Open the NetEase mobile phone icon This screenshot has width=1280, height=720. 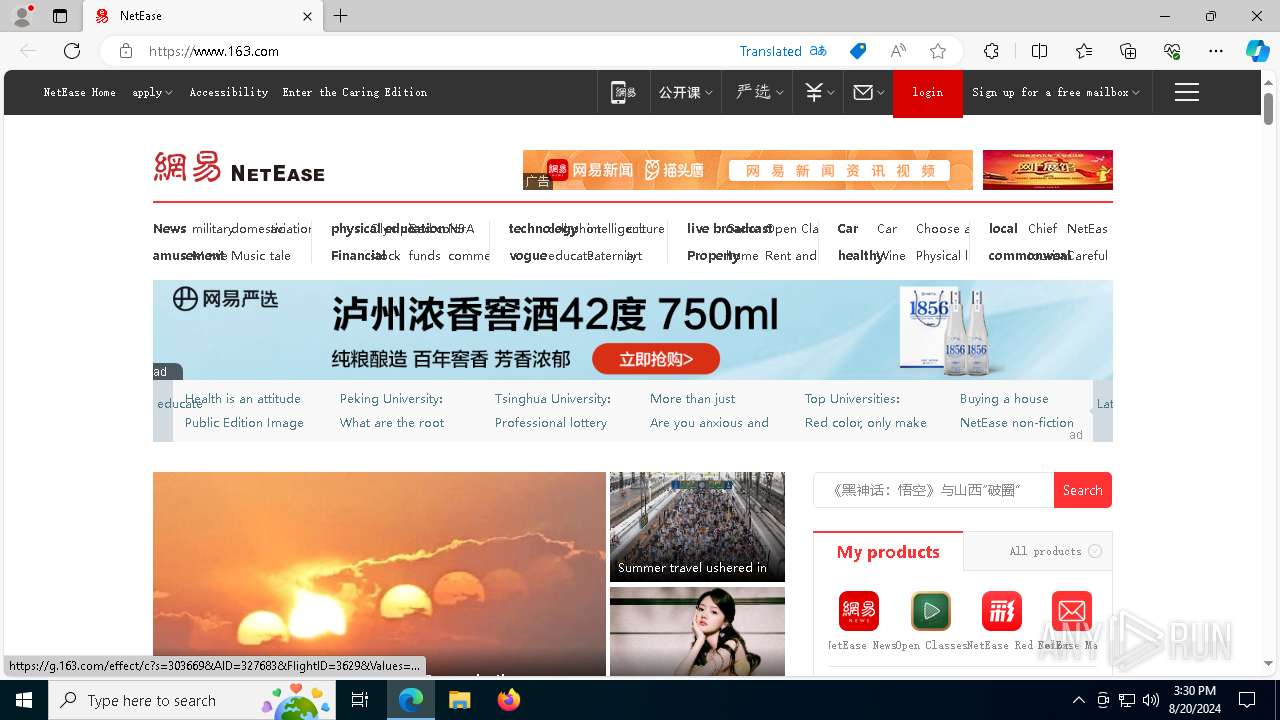pos(624,92)
